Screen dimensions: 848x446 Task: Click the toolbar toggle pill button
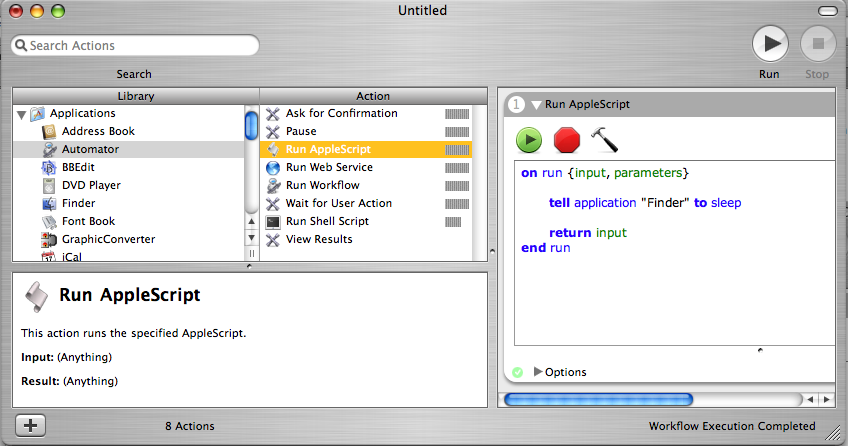click(x=827, y=11)
